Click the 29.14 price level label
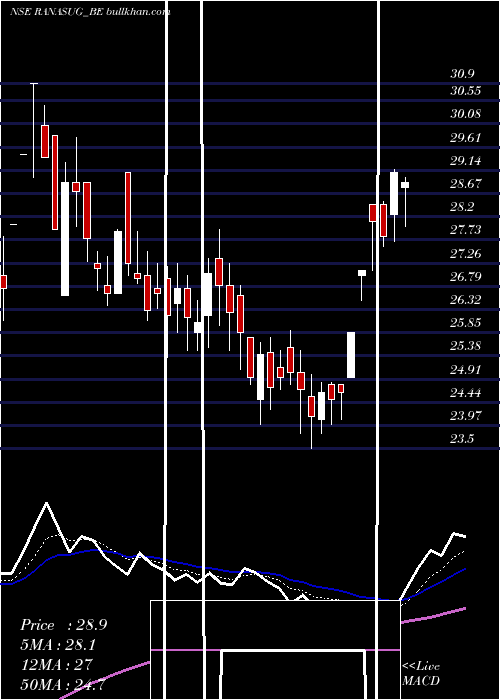The width and height of the screenshot is (500, 700). [466, 161]
